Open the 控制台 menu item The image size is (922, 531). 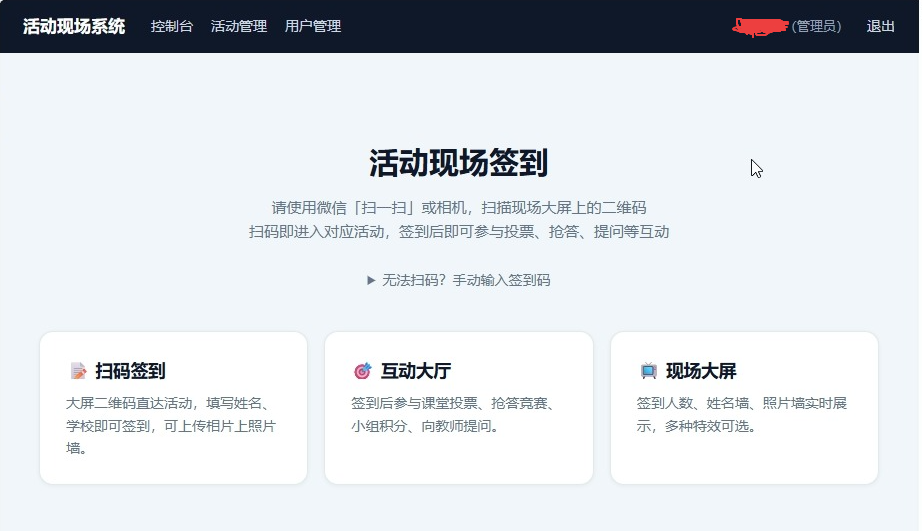tap(172, 26)
